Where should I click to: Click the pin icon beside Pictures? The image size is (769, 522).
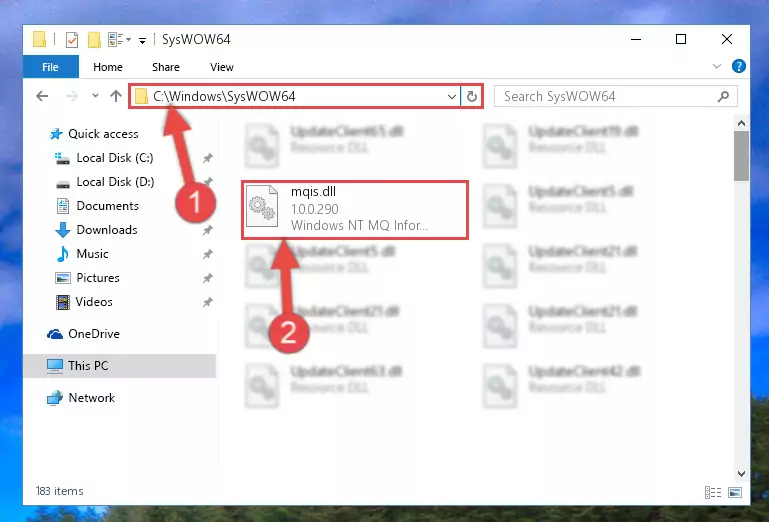(208, 278)
